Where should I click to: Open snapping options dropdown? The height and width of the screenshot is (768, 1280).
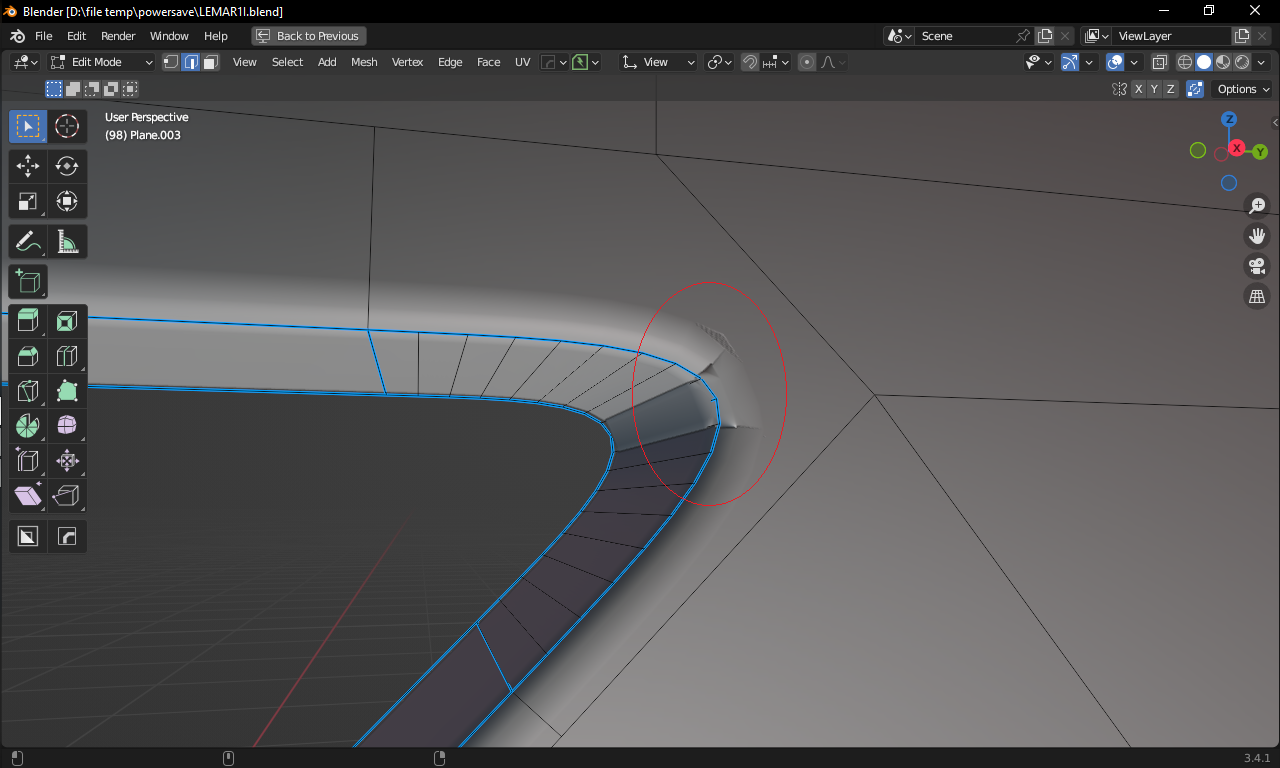coord(776,62)
